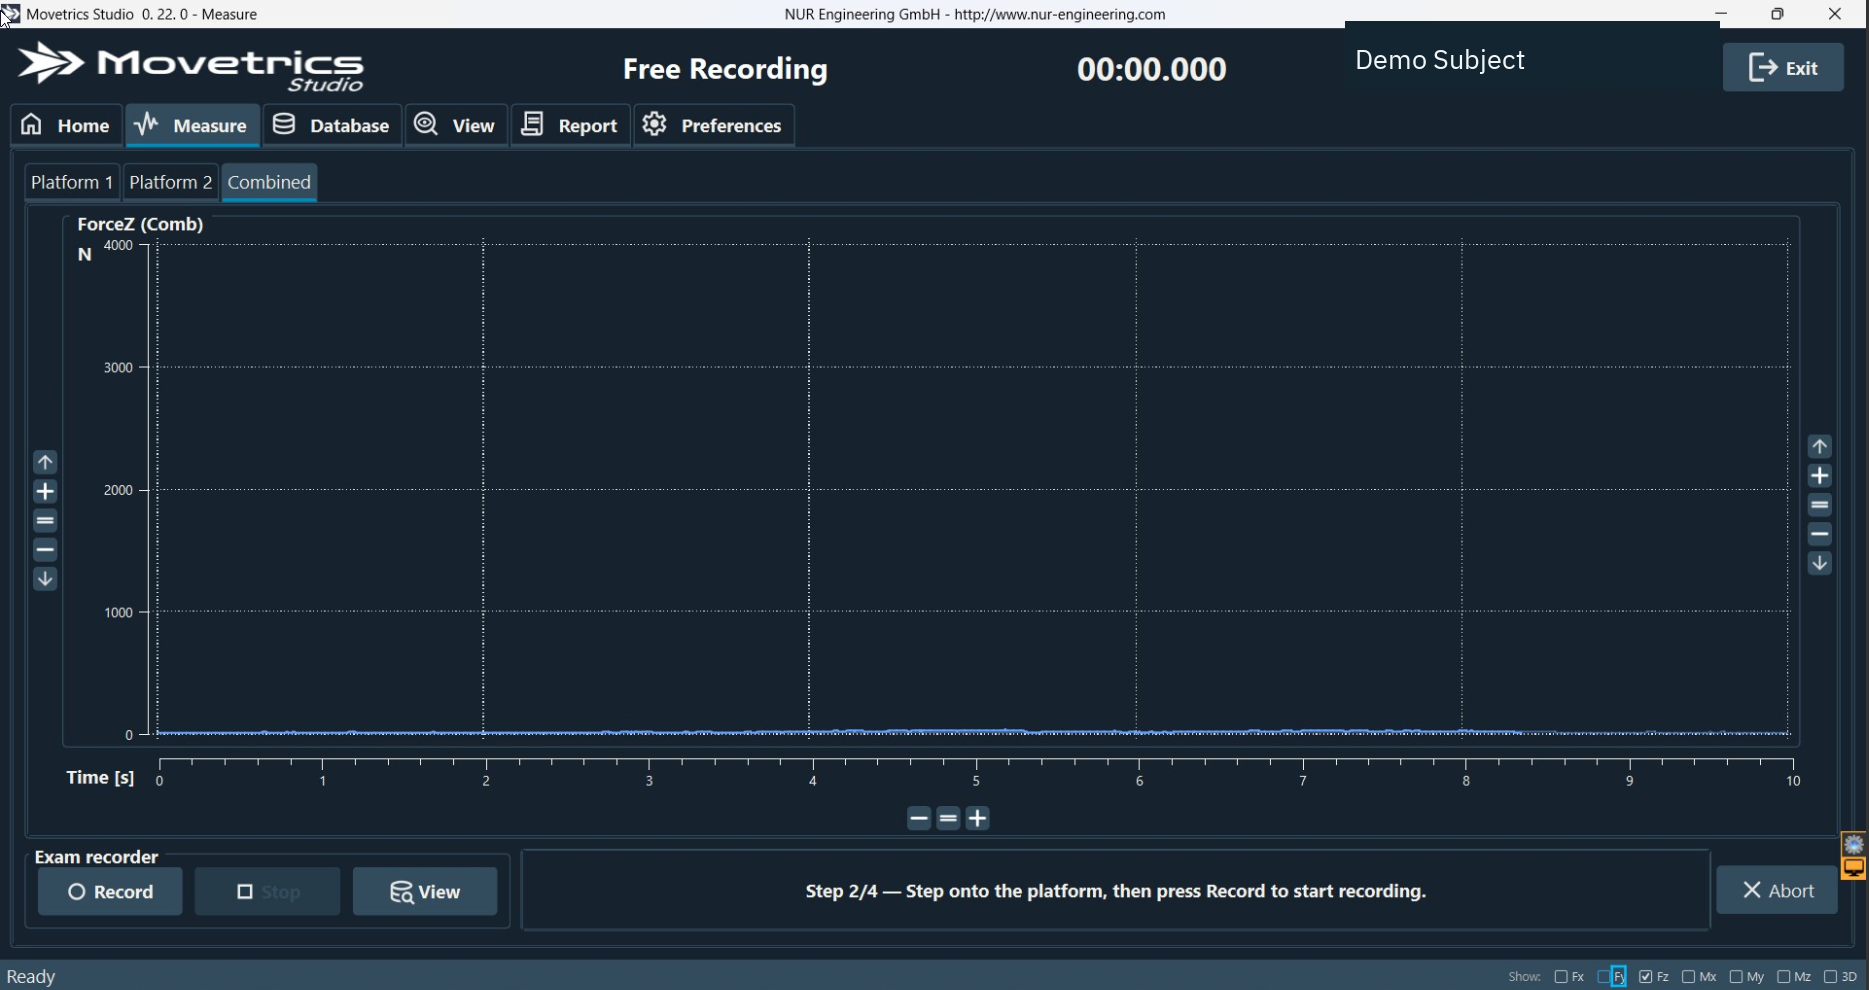Restore down the application window
Image resolution: width=1869 pixels, height=990 pixels.
(1777, 14)
